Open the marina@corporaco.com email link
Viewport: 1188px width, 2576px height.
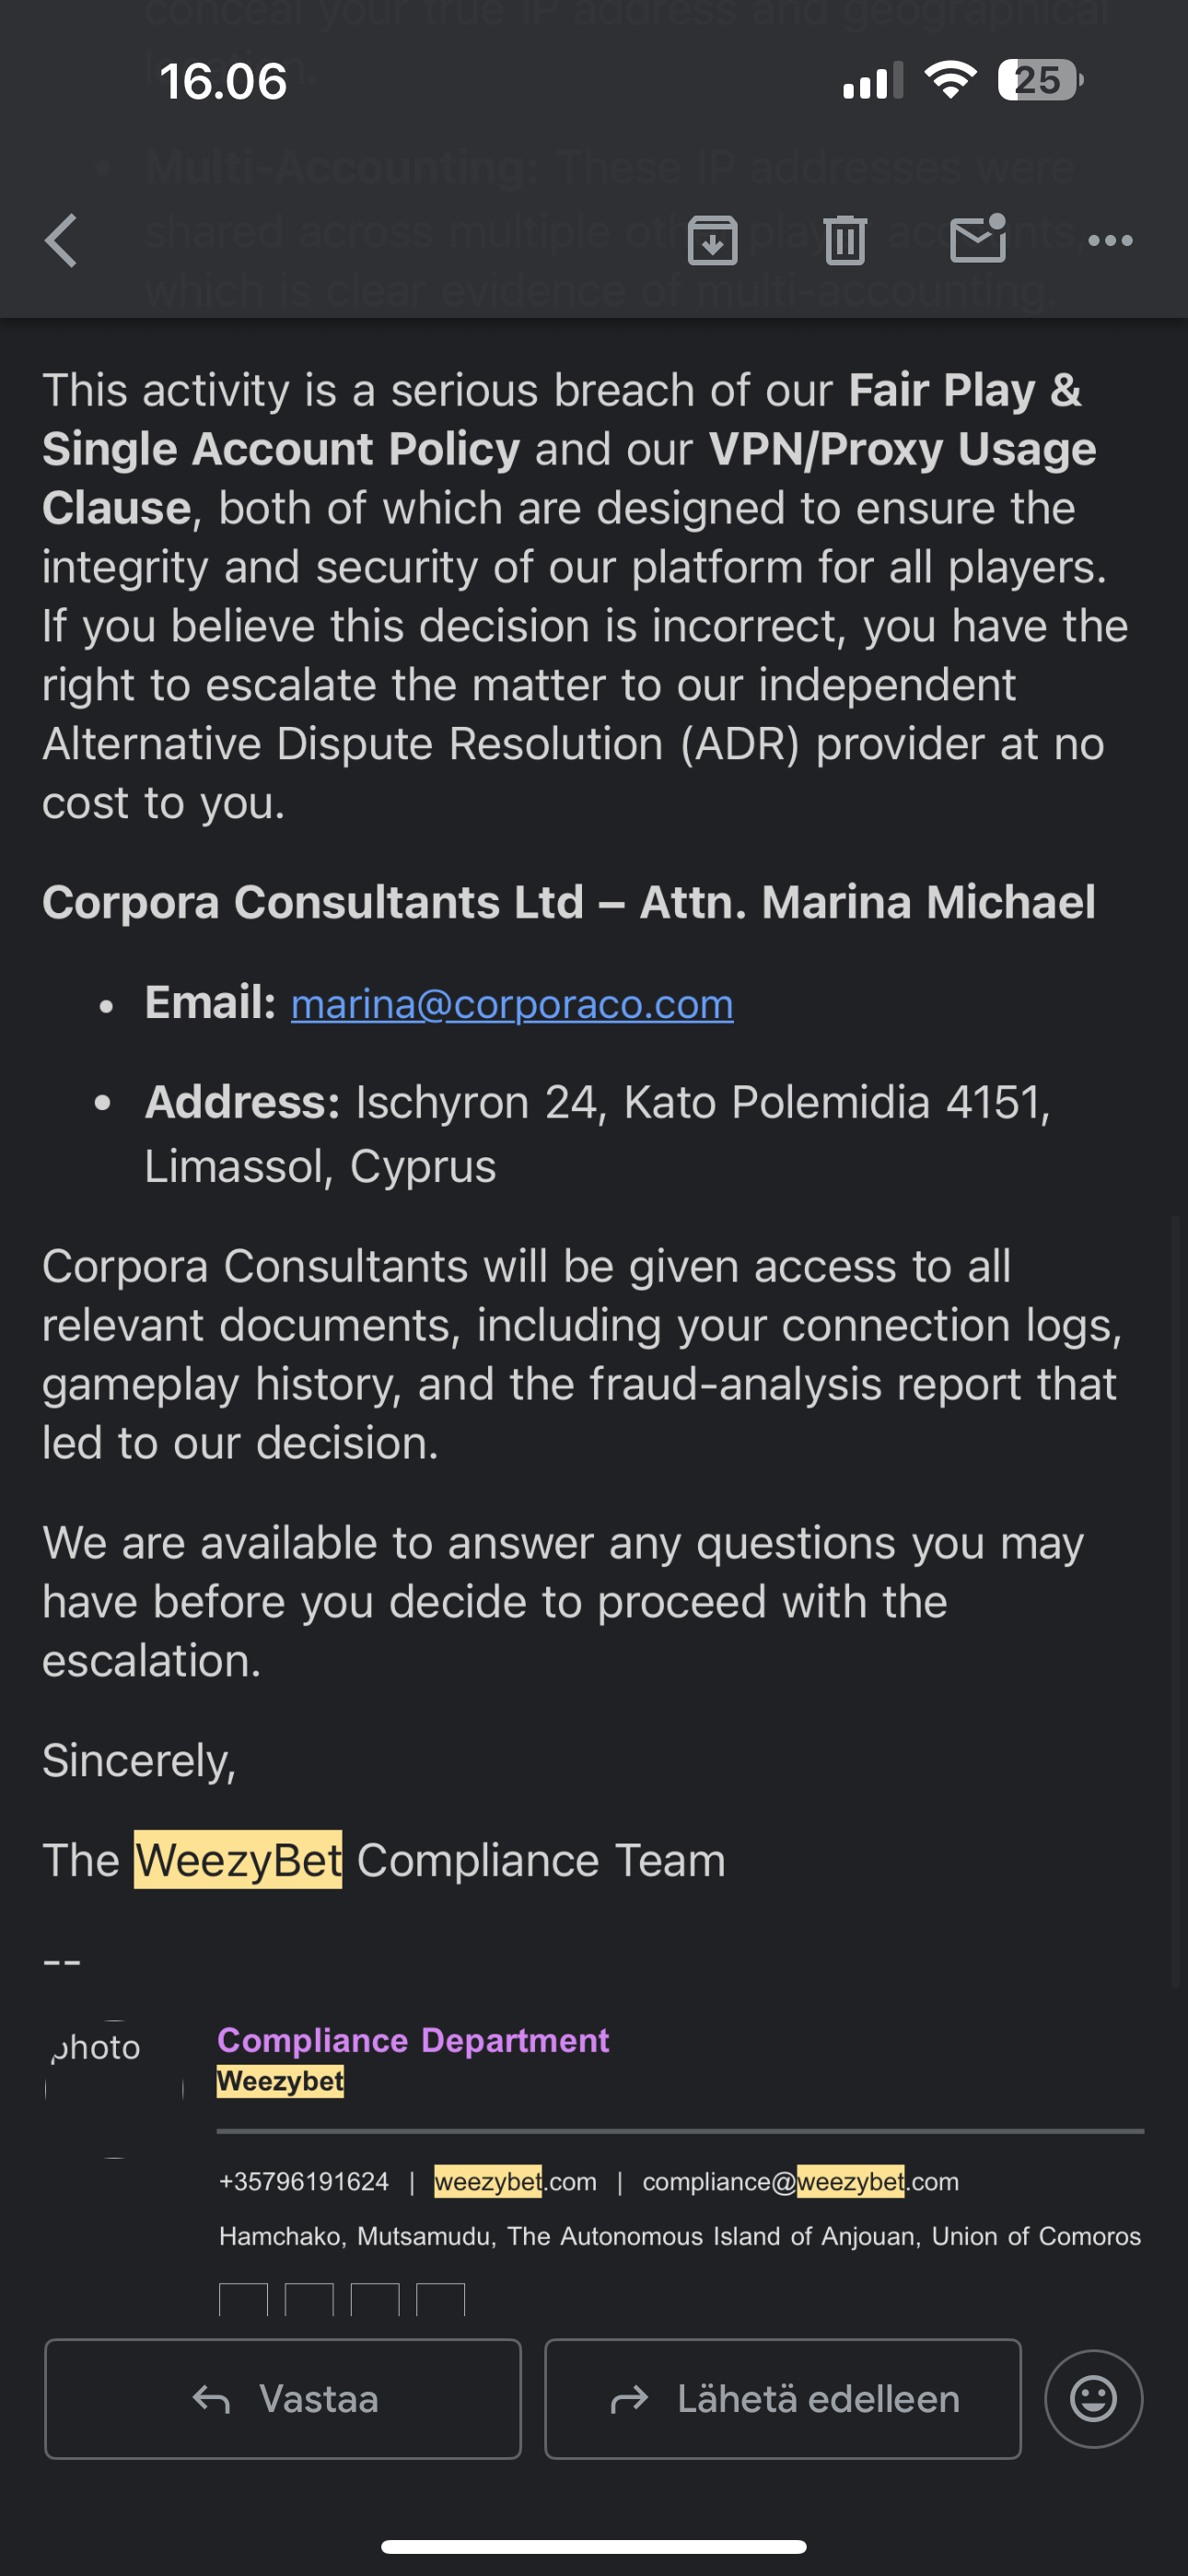(x=512, y=1004)
